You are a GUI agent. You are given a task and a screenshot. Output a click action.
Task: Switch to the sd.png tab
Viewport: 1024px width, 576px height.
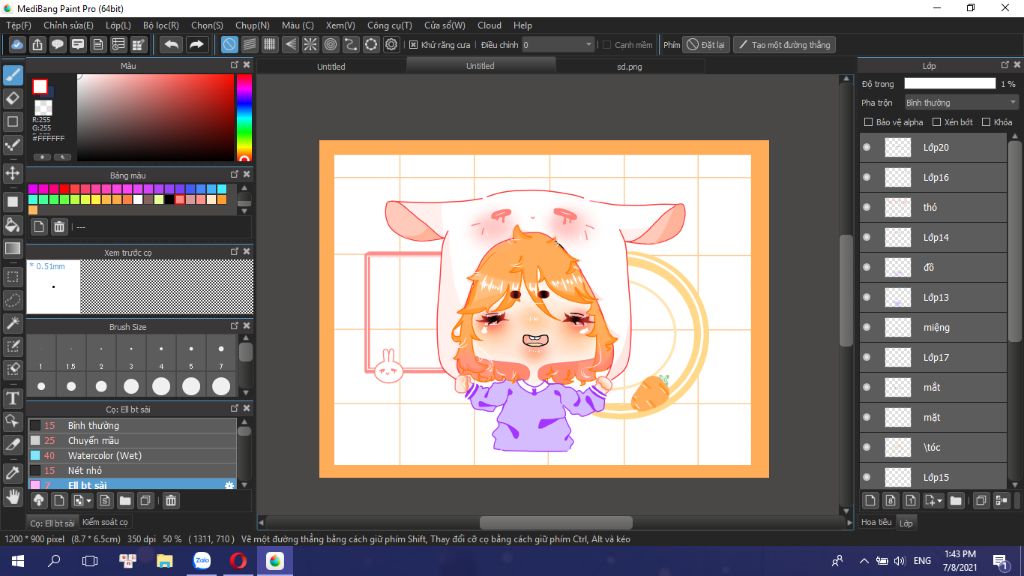click(630, 67)
